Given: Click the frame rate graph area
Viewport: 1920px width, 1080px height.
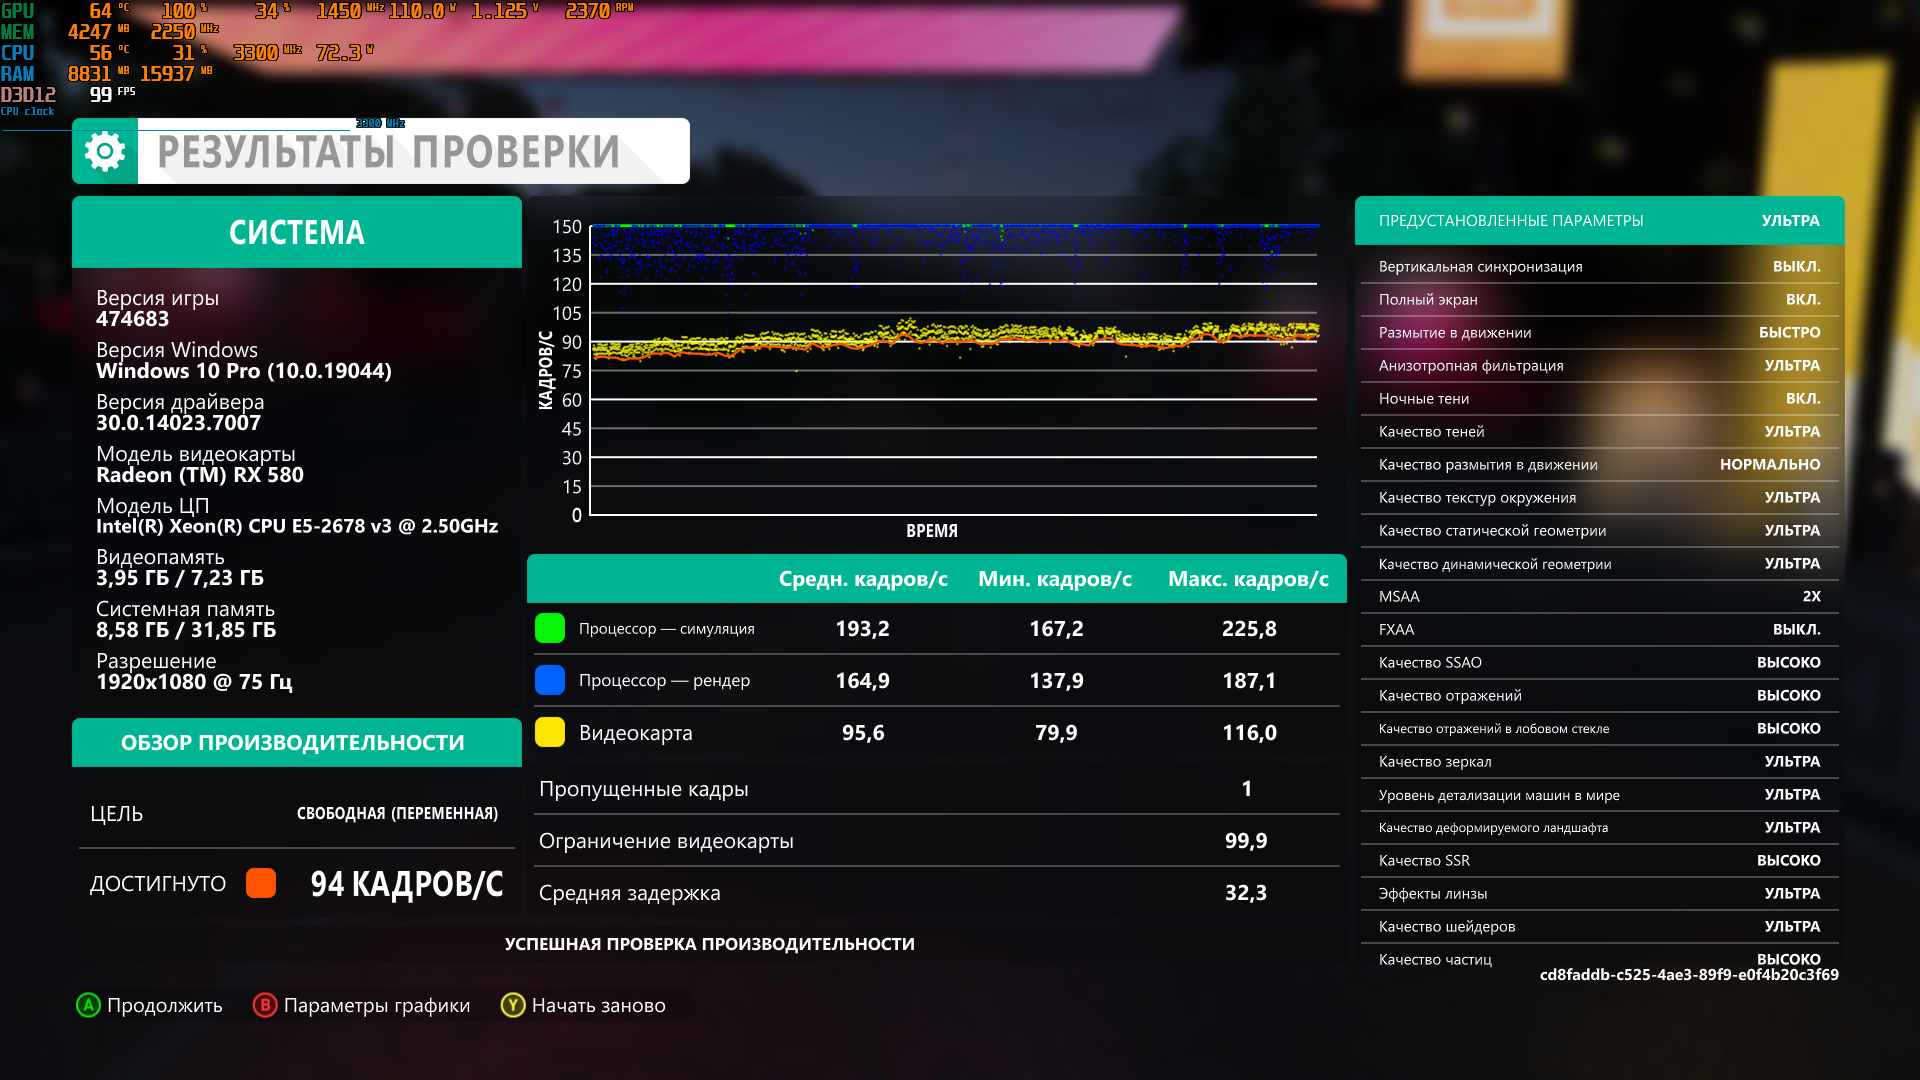Looking at the screenshot, I should (x=954, y=370).
